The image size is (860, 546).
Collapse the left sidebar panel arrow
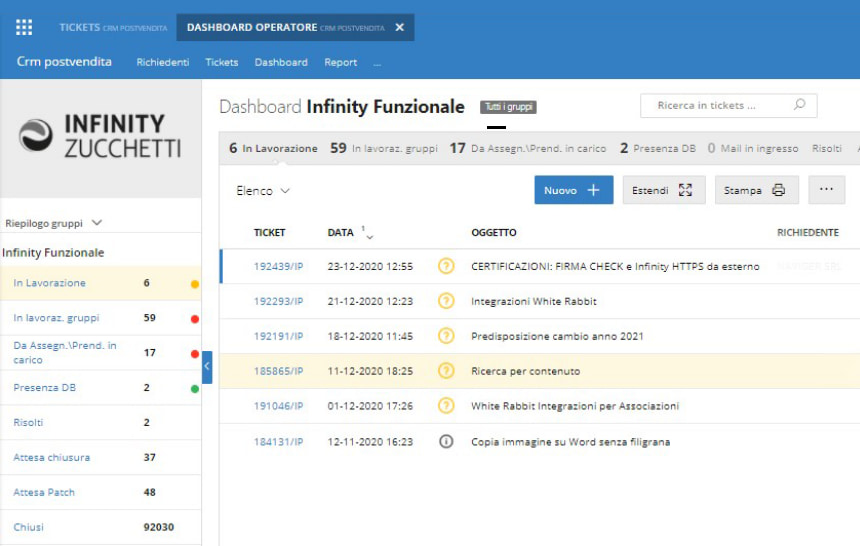coord(207,367)
